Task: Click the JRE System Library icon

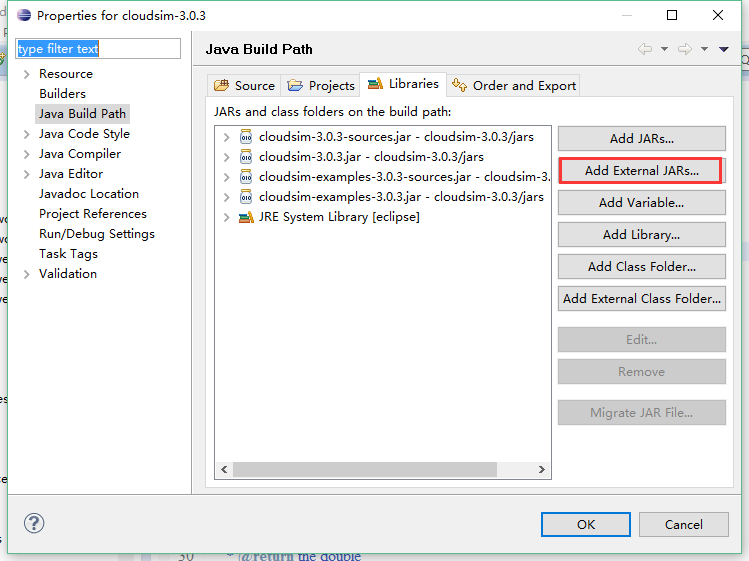Action: pyautogui.click(x=246, y=217)
